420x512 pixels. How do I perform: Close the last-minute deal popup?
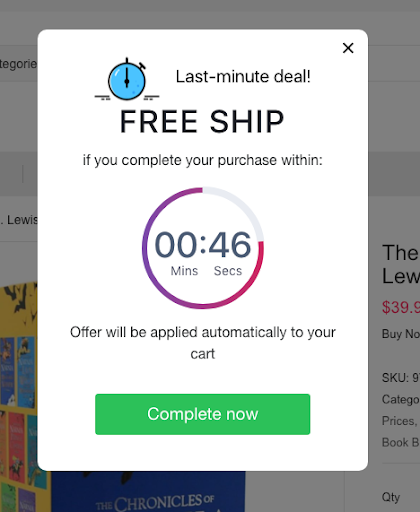pyautogui.click(x=348, y=48)
